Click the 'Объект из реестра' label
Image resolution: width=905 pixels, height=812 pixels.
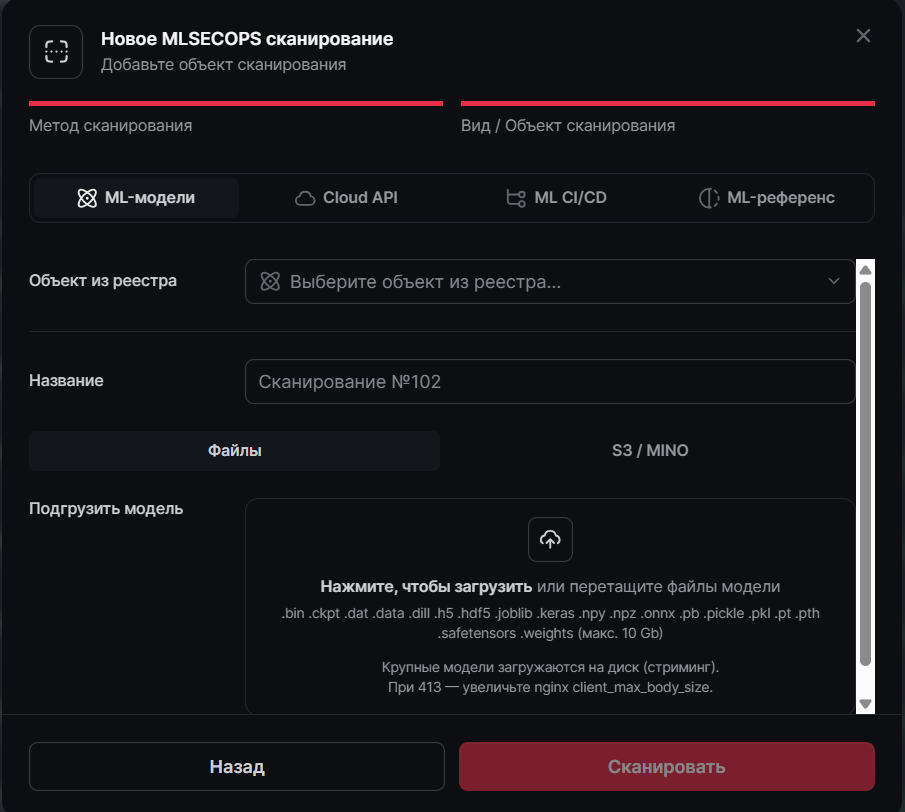click(x=103, y=281)
